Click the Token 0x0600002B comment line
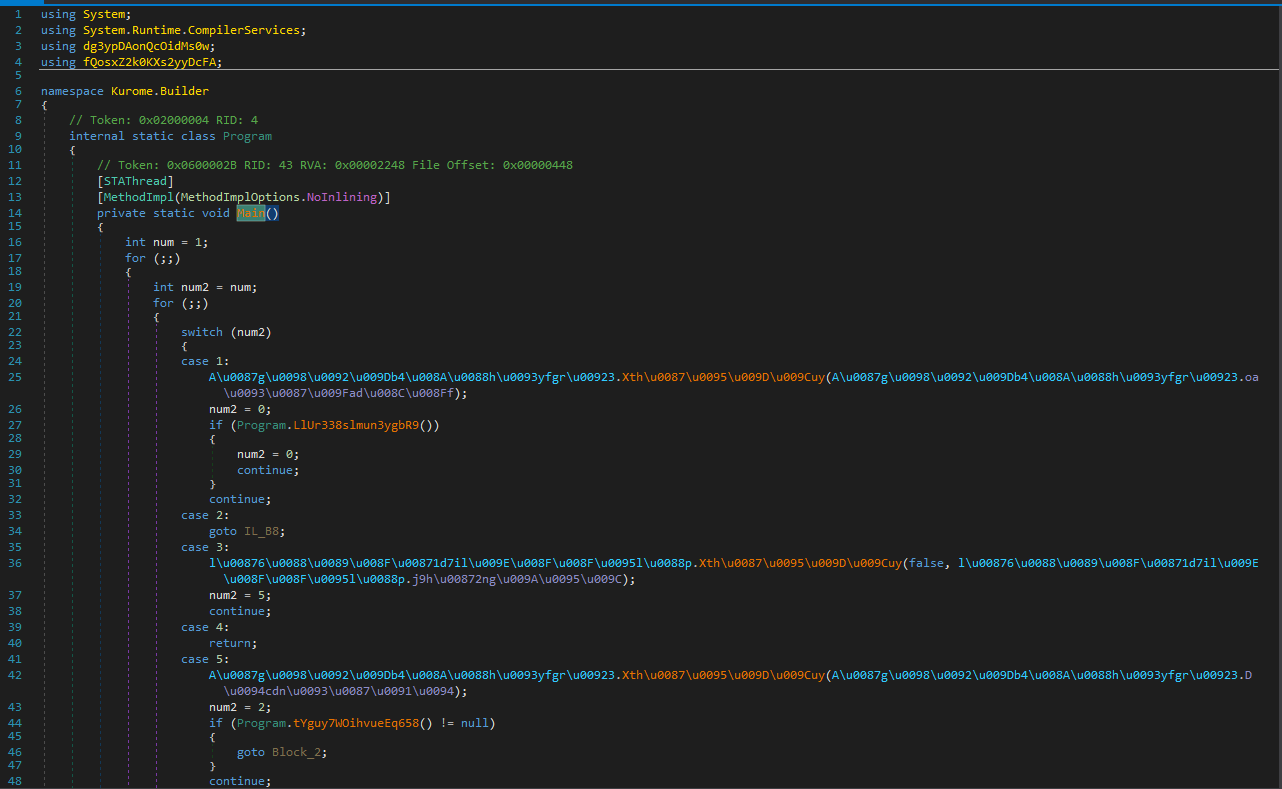This screenshot has height=789, width=1282. pos(334,165)
